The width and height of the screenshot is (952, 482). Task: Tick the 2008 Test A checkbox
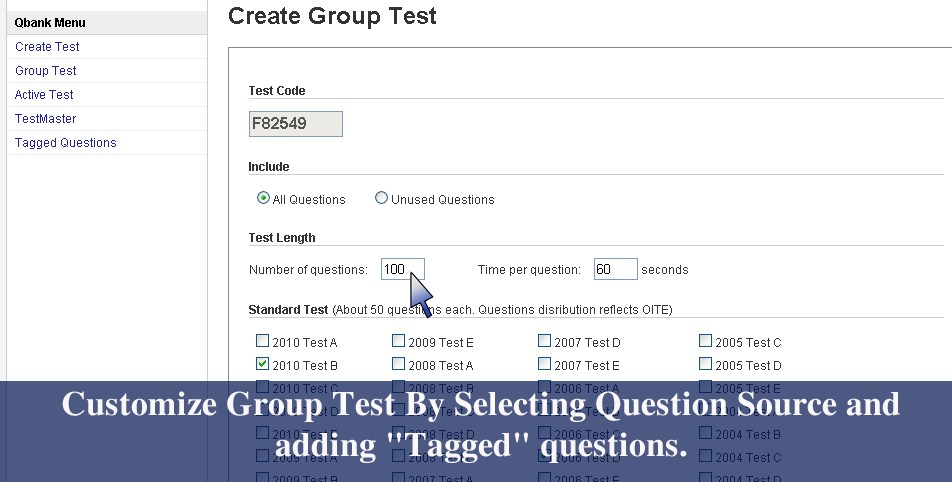pos(399,364)
